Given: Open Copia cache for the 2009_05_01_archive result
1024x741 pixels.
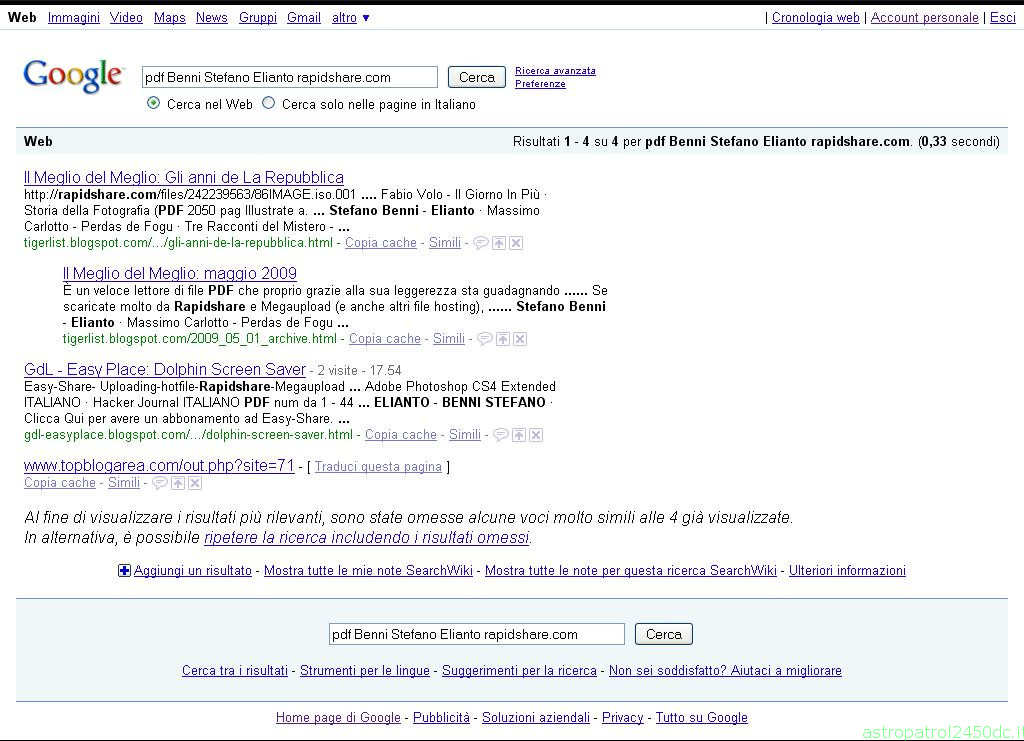Looking at the screenshot, I should [385, 338].
